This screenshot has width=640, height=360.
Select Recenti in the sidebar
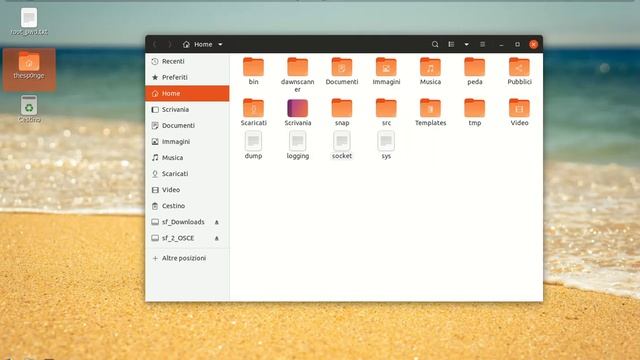pyautogui.click(x=187, y=61)
